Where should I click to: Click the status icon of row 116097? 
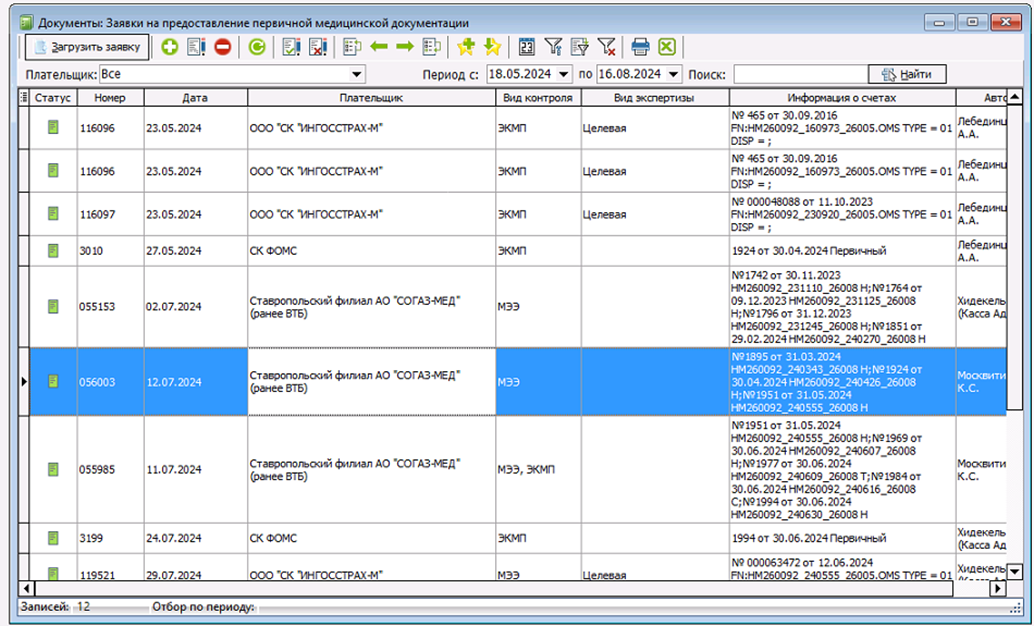(x=53, y=214)
